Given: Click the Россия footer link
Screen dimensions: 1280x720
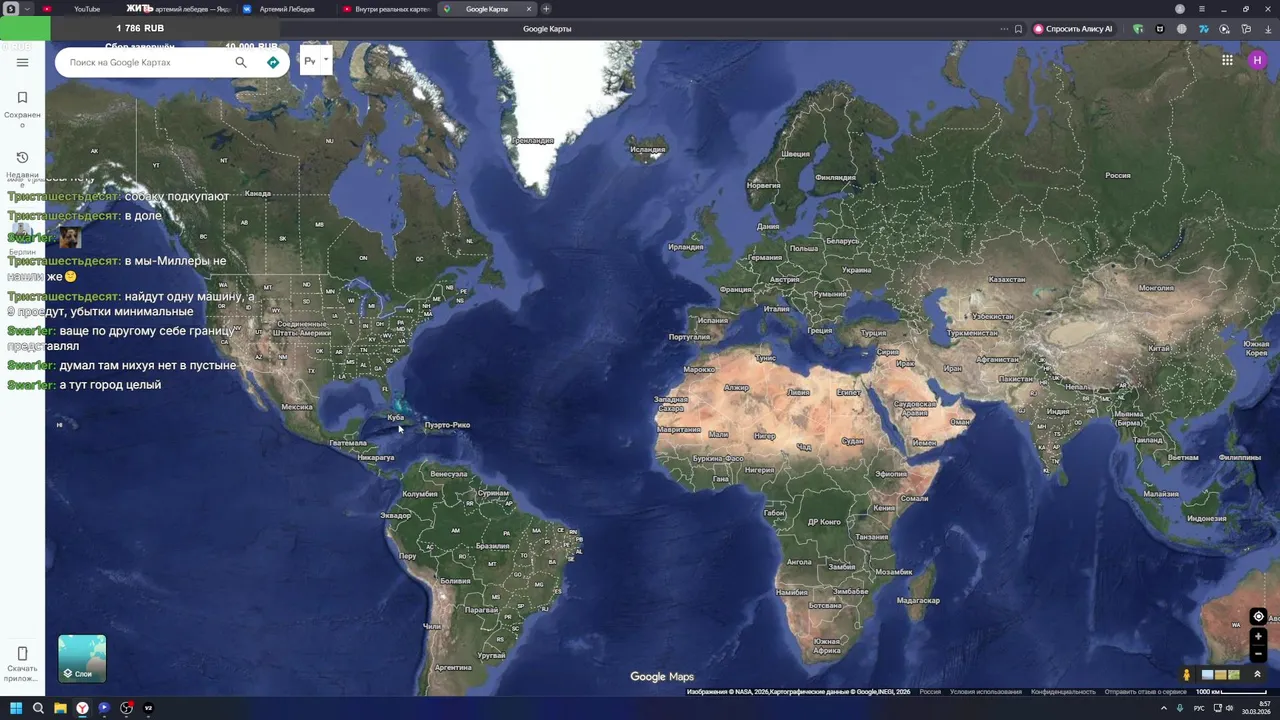Looking at the screenshot, I should [930, 692].
